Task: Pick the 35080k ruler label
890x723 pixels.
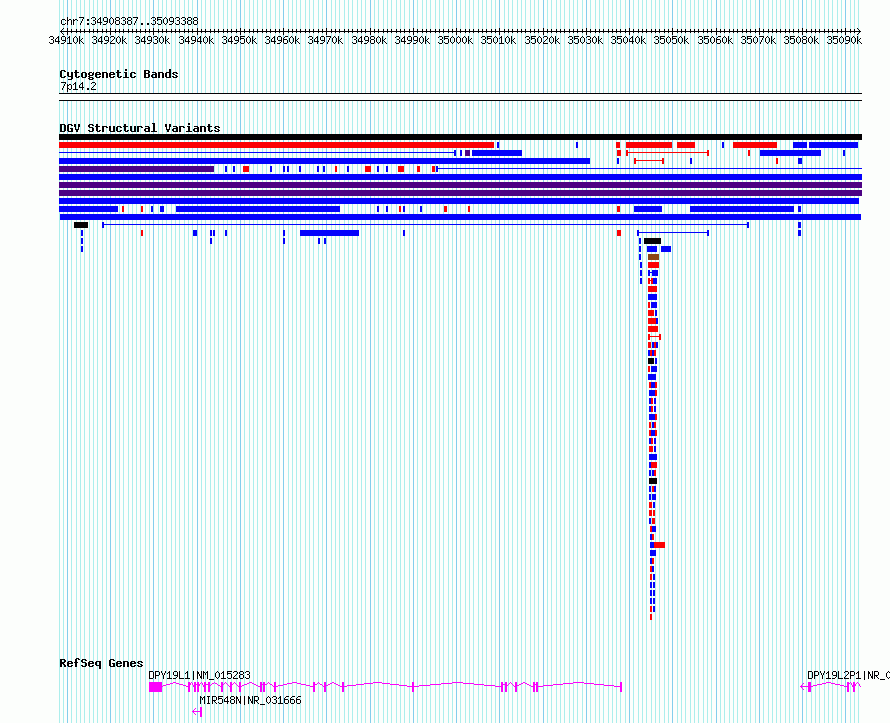Action: tap(801, 40)
